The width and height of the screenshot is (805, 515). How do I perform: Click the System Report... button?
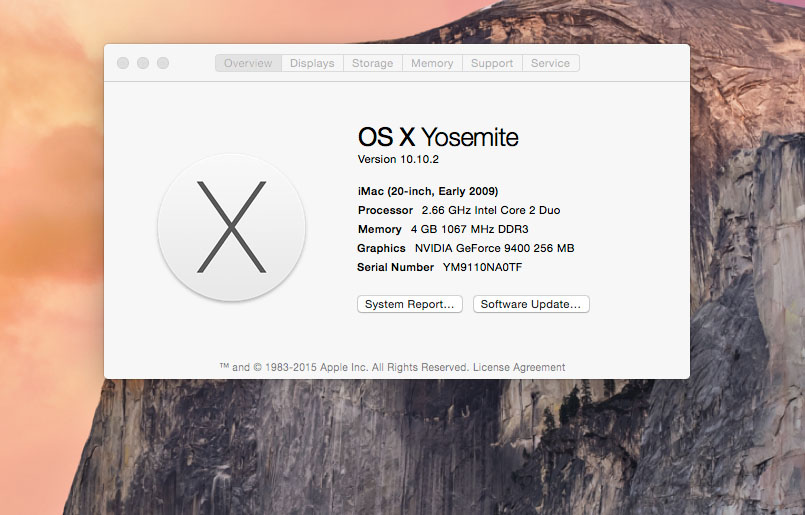click(x=409, y=304)
